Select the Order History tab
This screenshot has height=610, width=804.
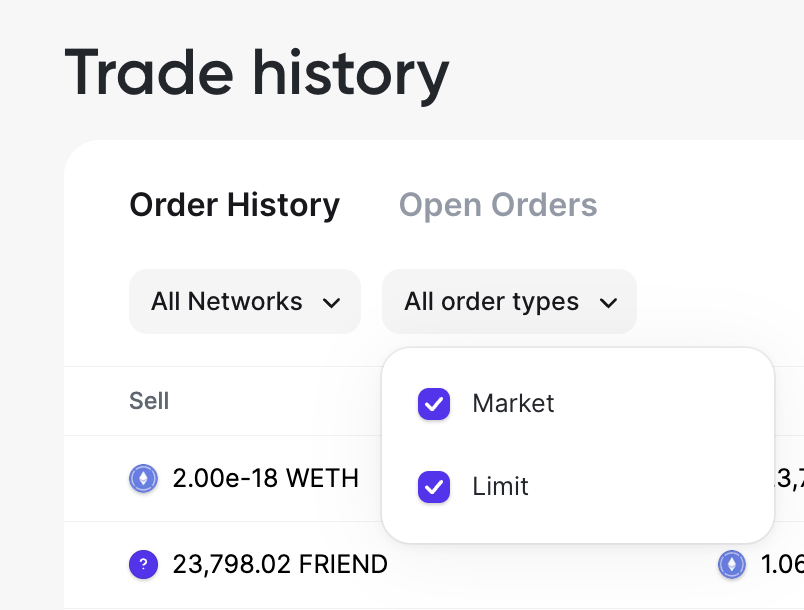point(235,205)
